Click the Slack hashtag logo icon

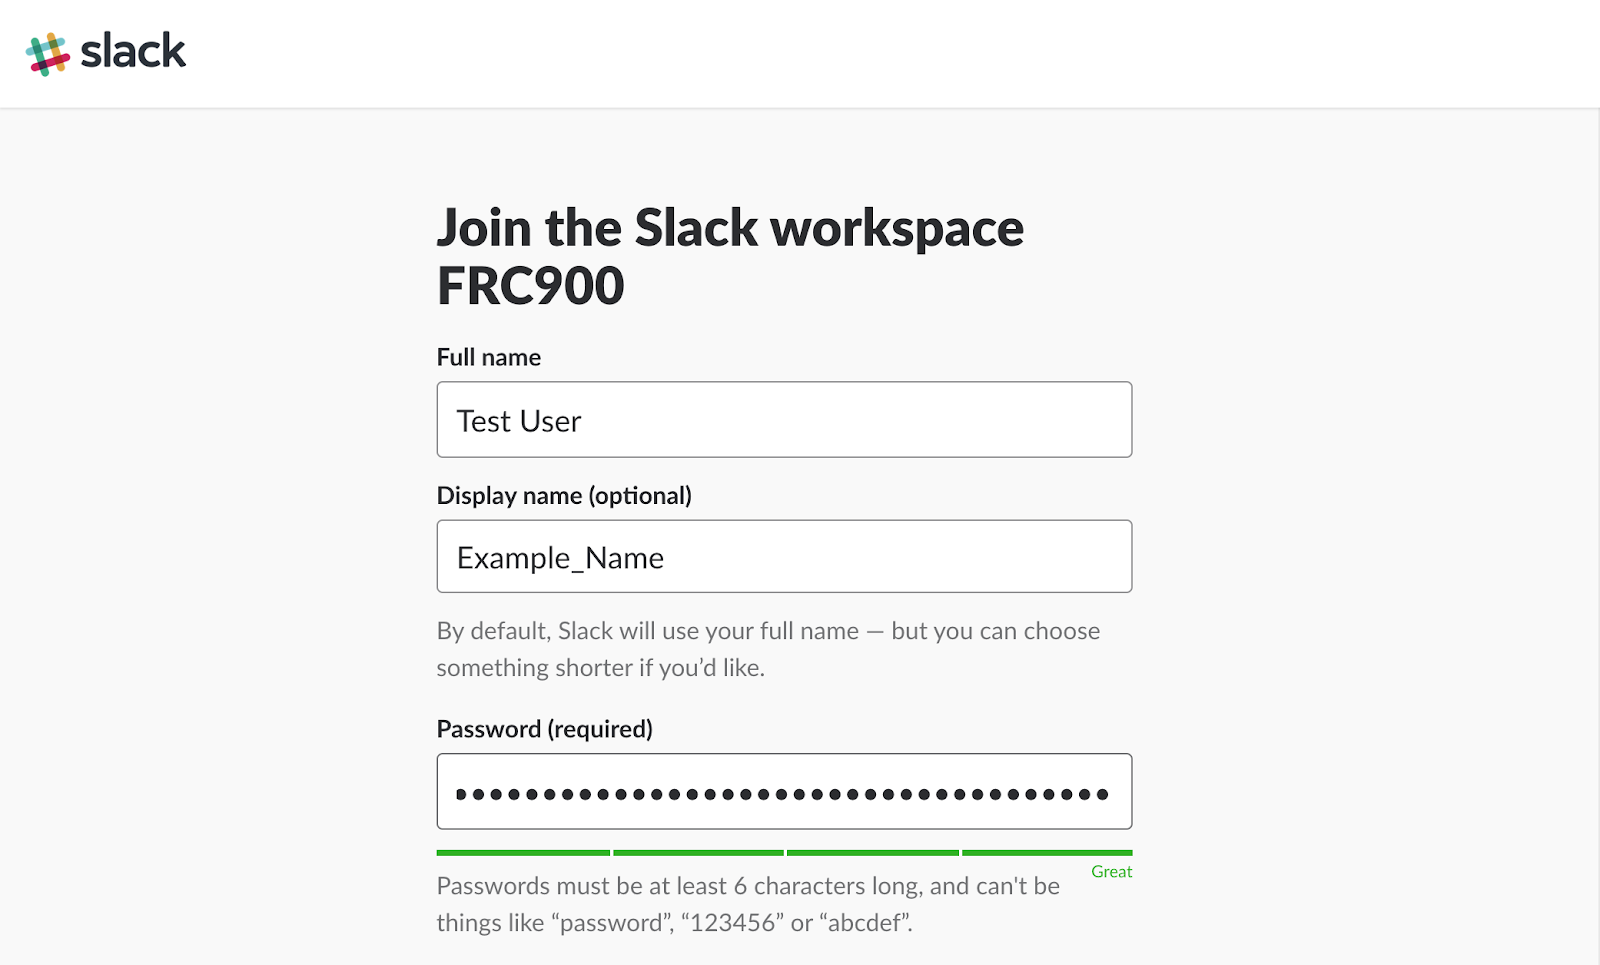(x=47, y=54)
